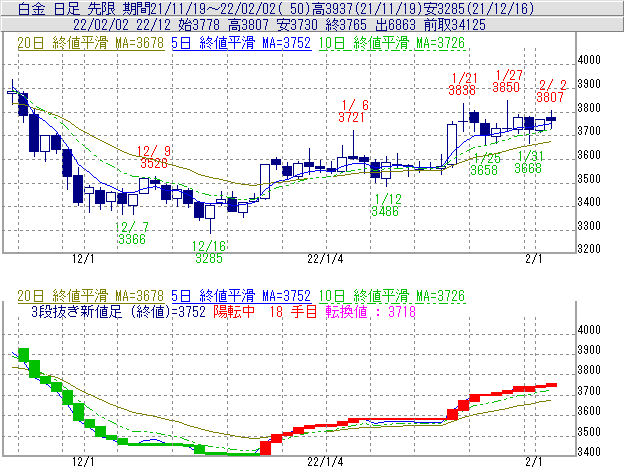624x475 pixels.
Task: Click the 12/9 3526 high price label
Action: click(x=154, y=158)
